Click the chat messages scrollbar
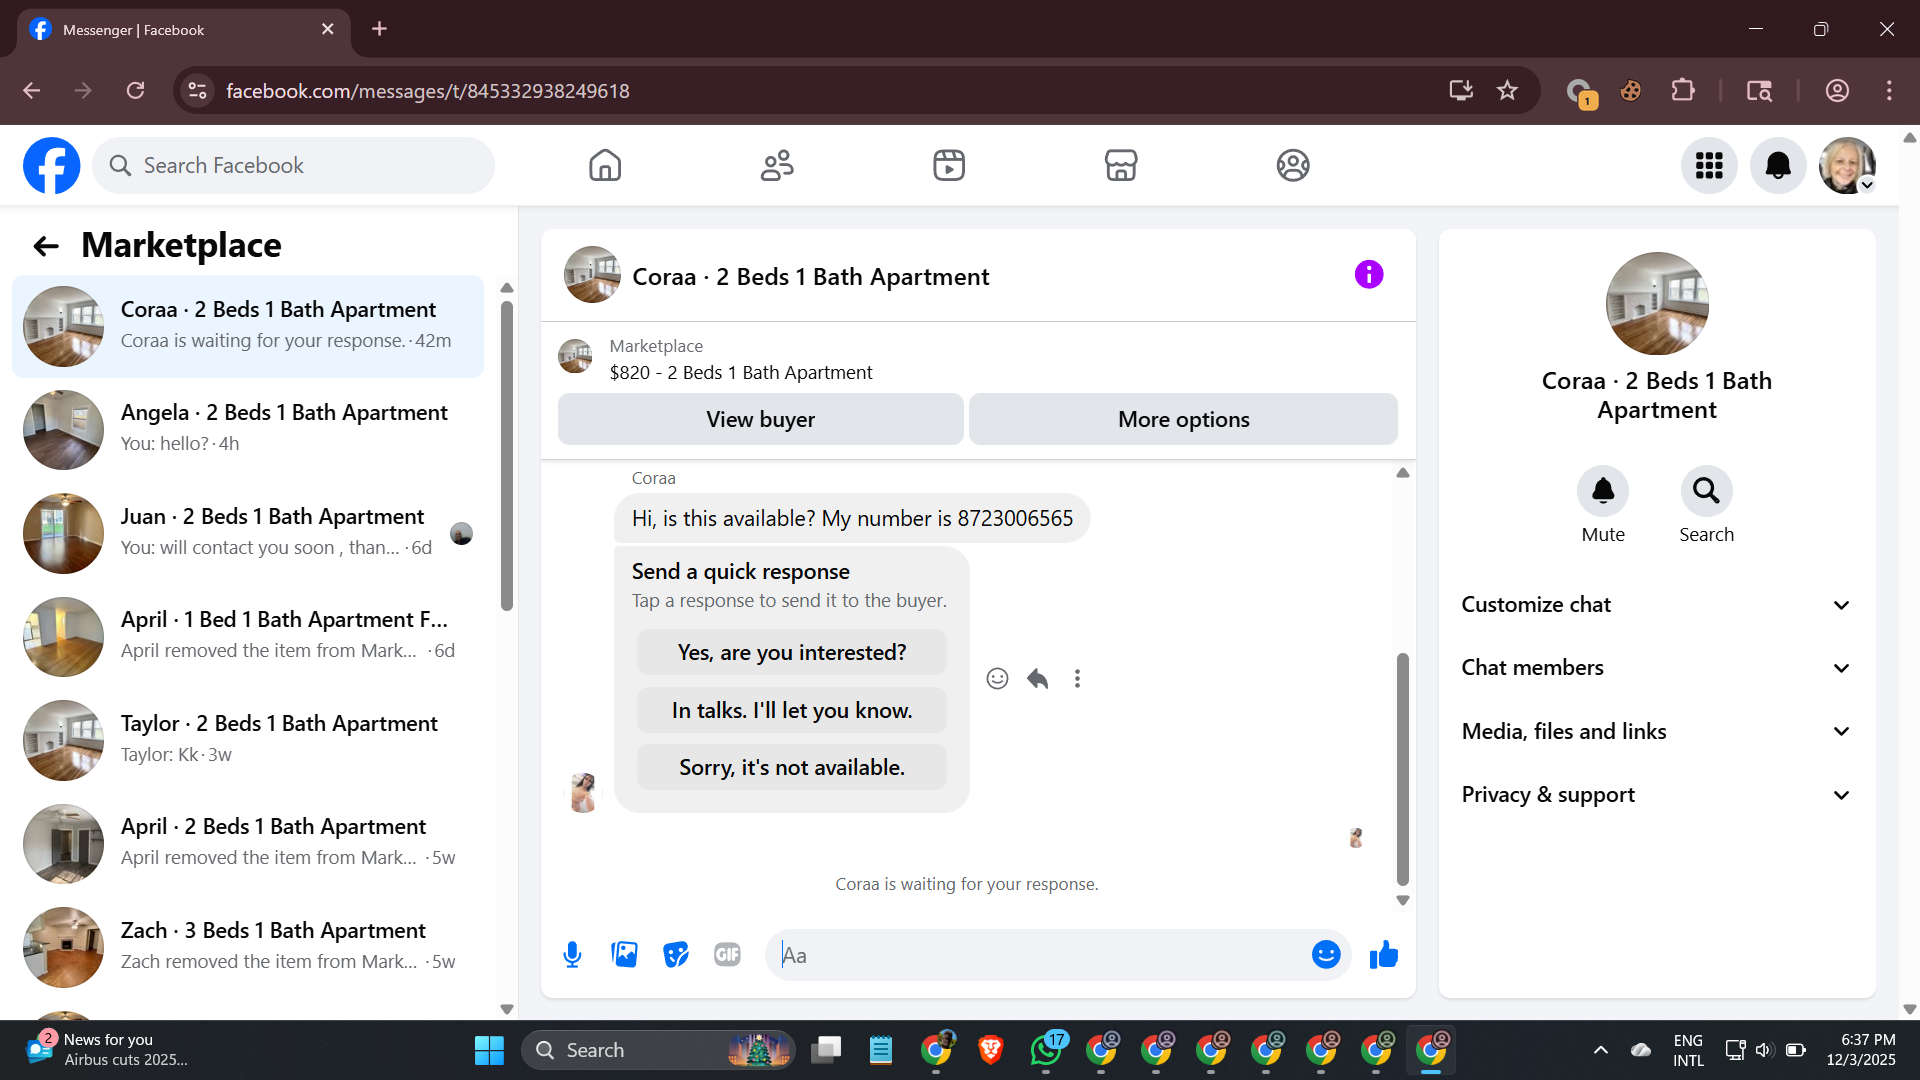This screenshot has width=1920, height=1080. click(1403, 769)
